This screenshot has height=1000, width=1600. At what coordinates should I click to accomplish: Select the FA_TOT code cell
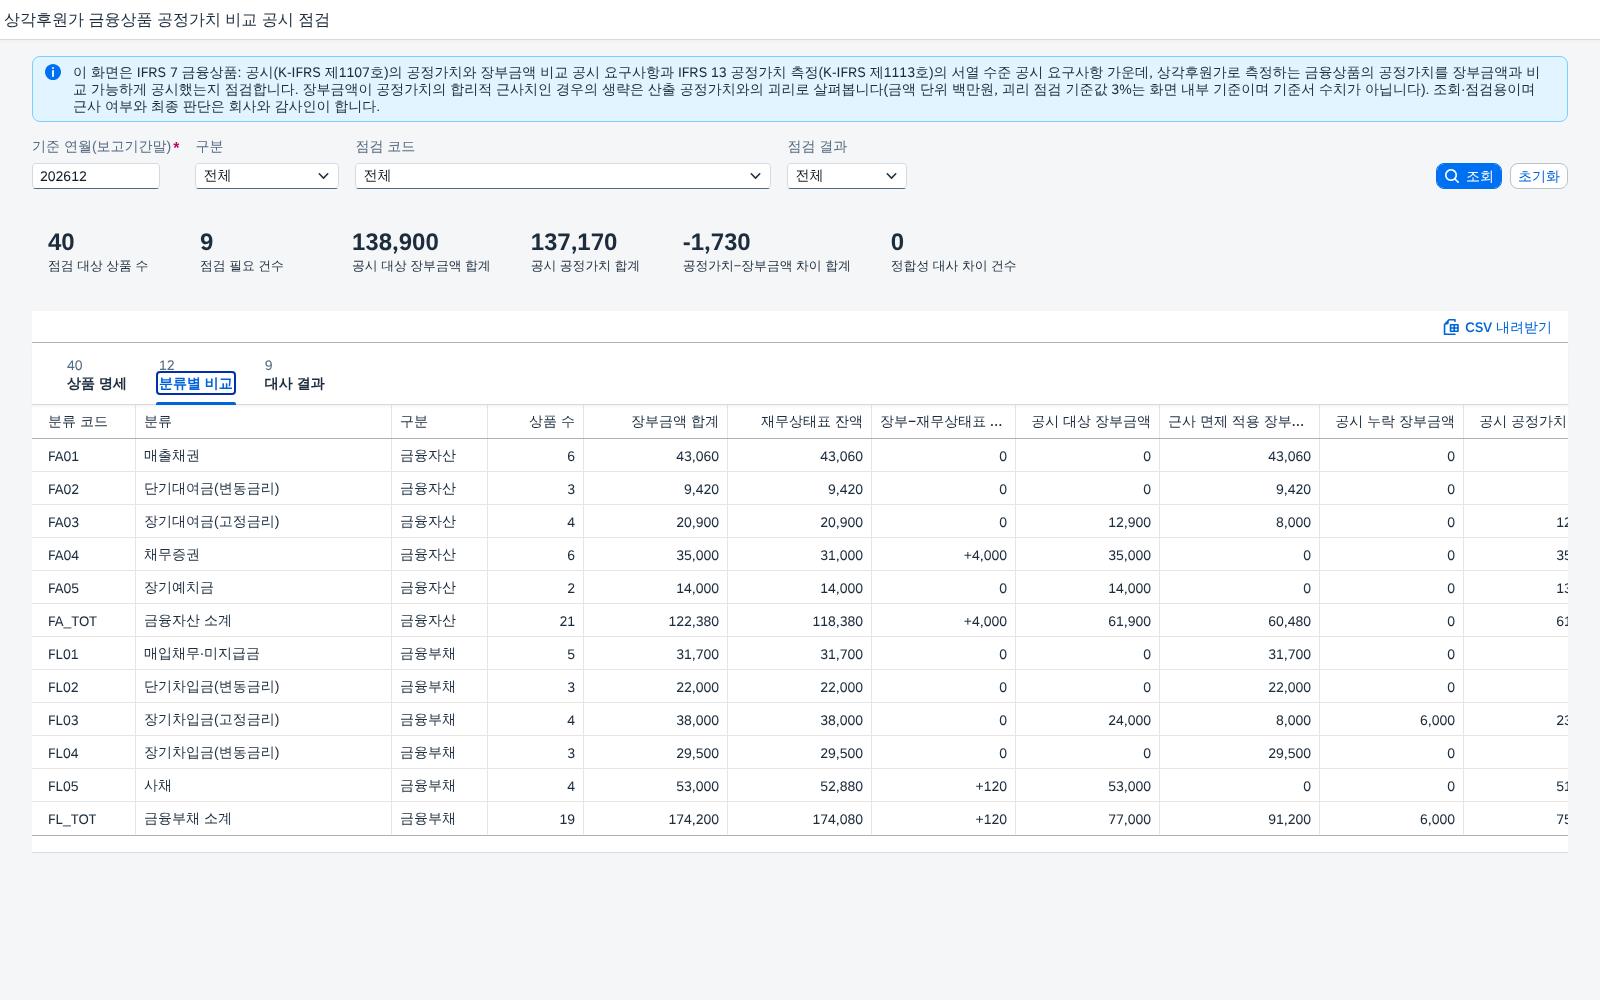[84, 621]
